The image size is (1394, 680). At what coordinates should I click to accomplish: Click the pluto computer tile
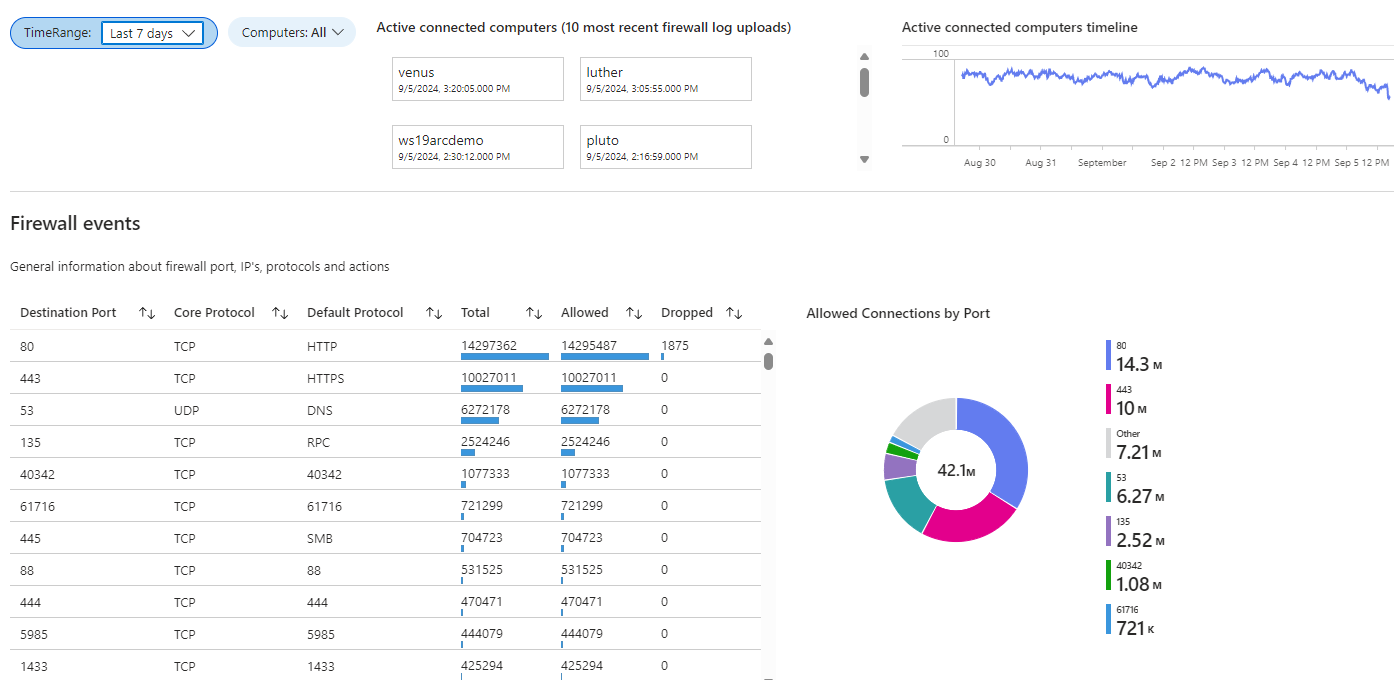[x=665, y=147]
